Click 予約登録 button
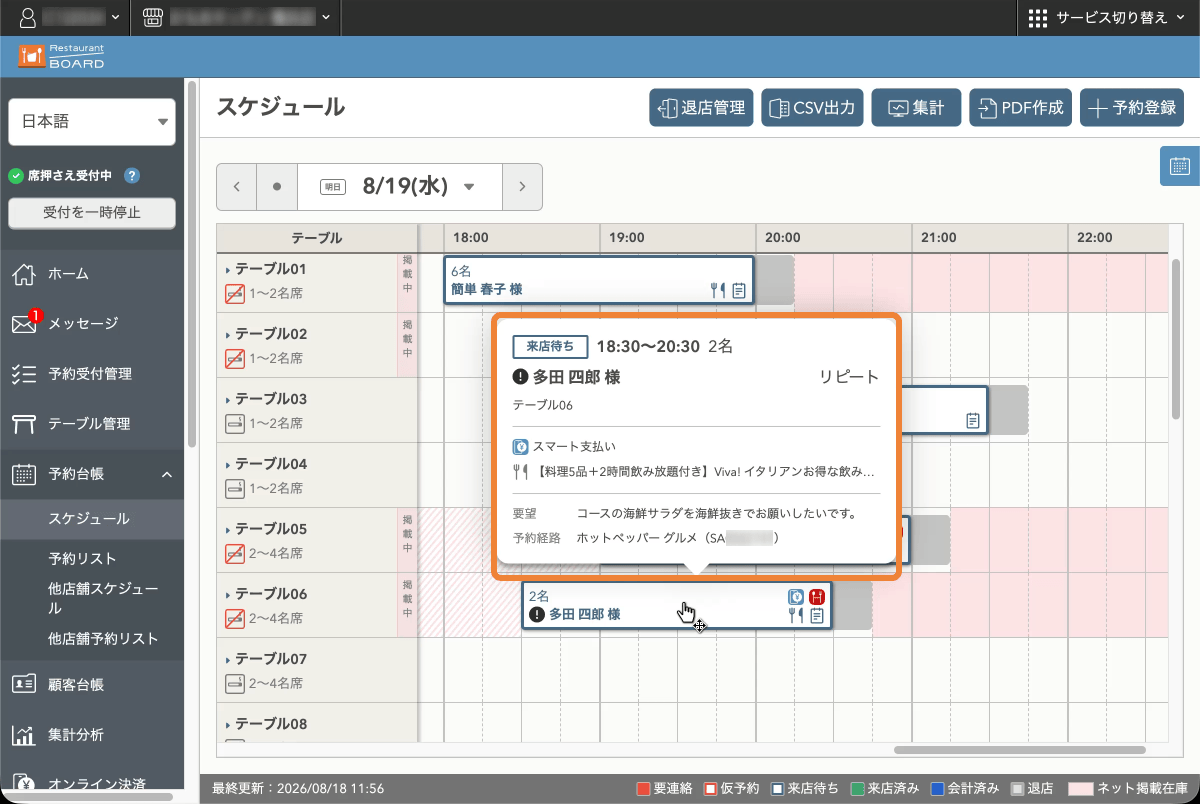 coord(1132,108)
